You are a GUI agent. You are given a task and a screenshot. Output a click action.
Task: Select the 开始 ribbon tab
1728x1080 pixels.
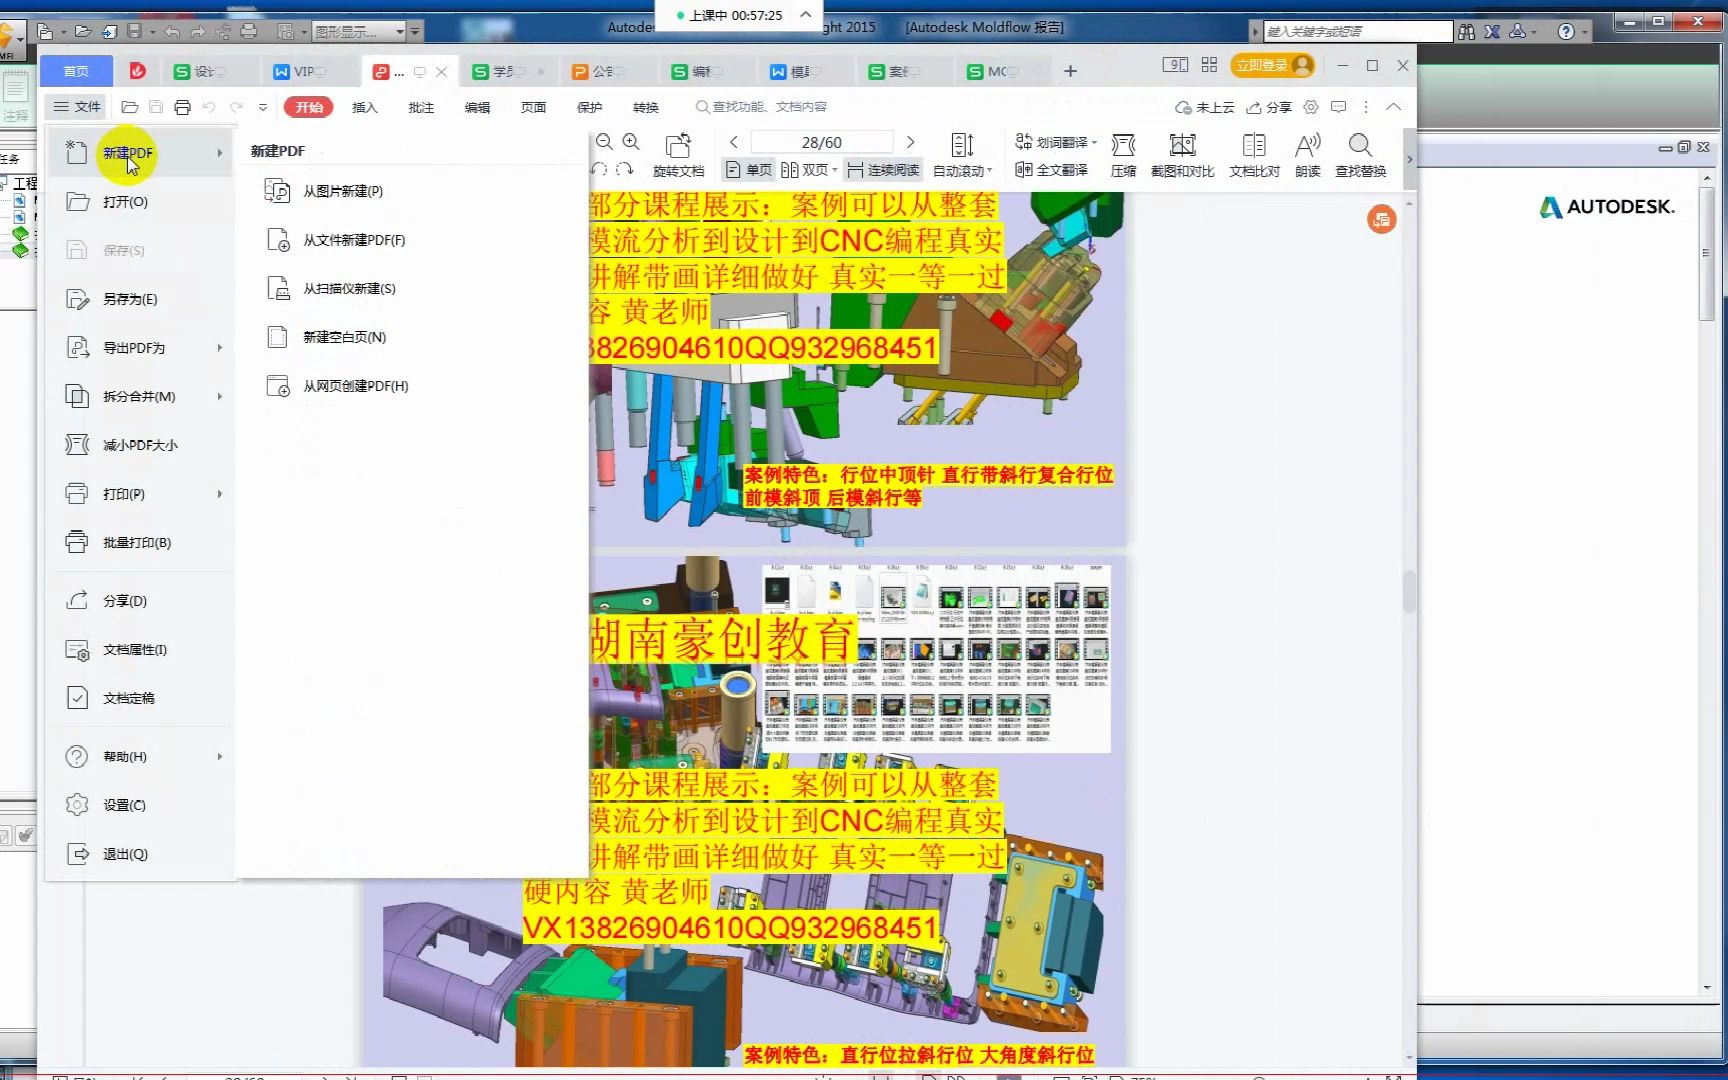[x=309, y=107]
